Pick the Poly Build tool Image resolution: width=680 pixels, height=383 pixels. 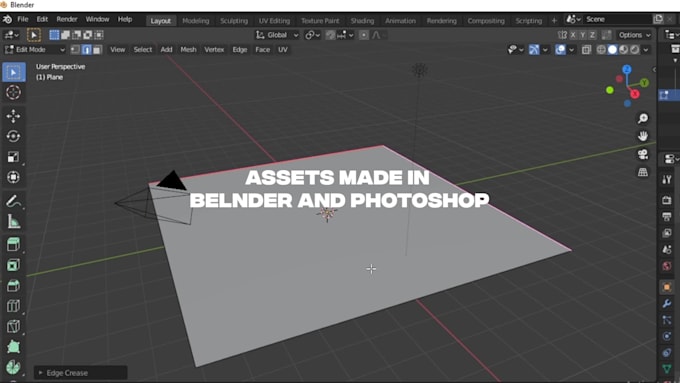point(13,347)
